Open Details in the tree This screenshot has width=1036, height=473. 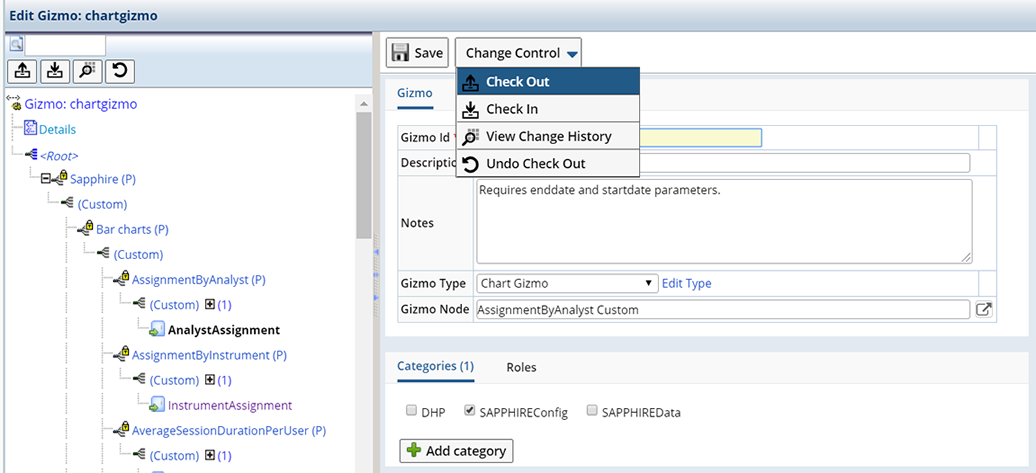click(57, 129)
